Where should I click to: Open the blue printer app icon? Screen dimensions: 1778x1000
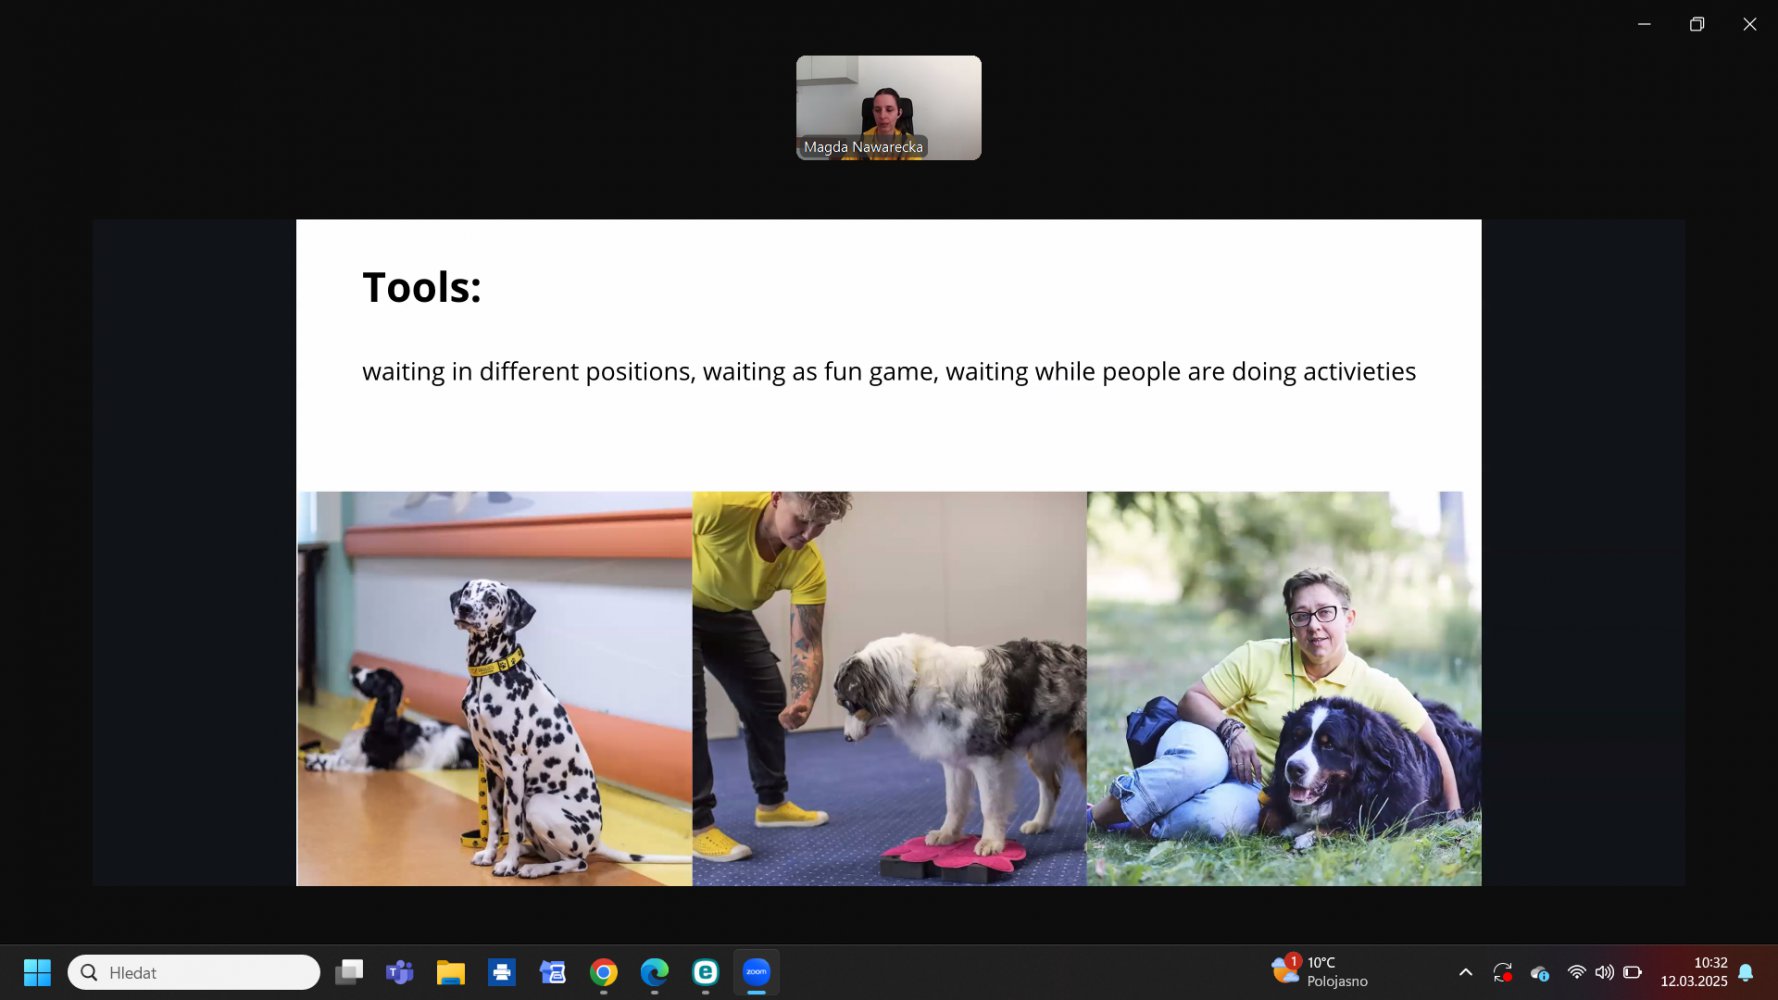(x=502, y=972)
